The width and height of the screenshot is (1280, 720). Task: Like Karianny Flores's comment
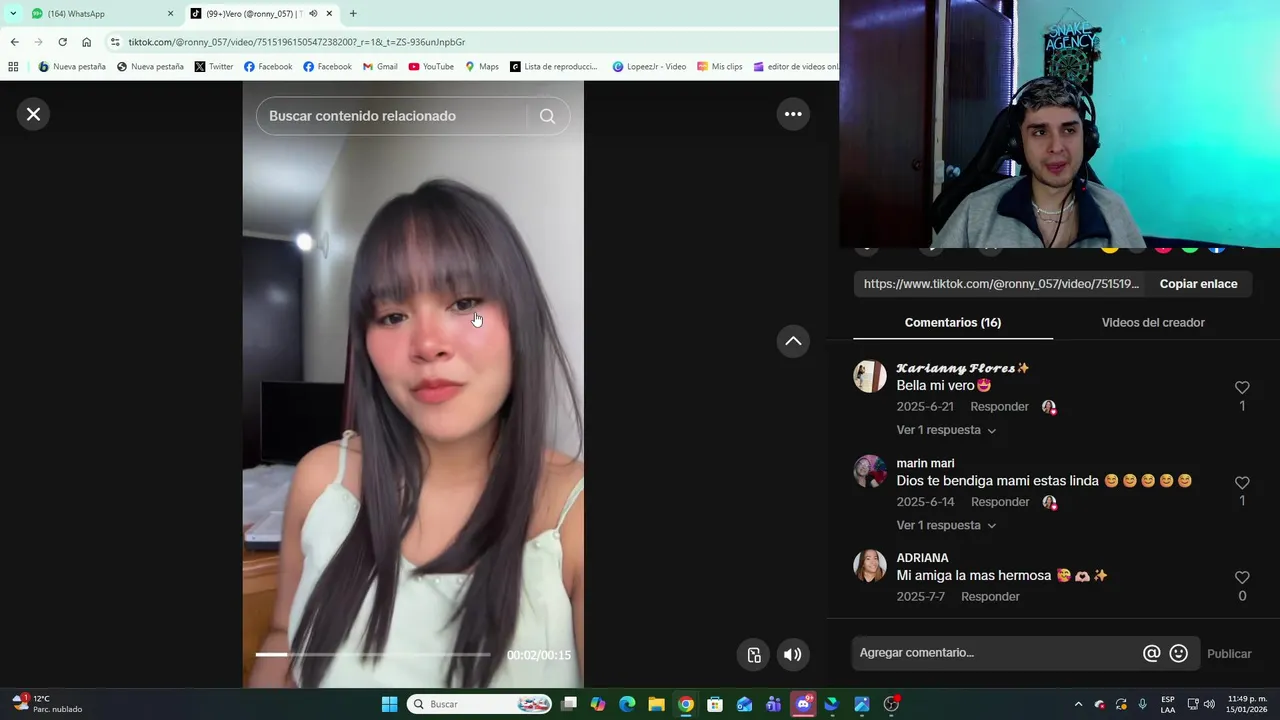click(1242, 388)
